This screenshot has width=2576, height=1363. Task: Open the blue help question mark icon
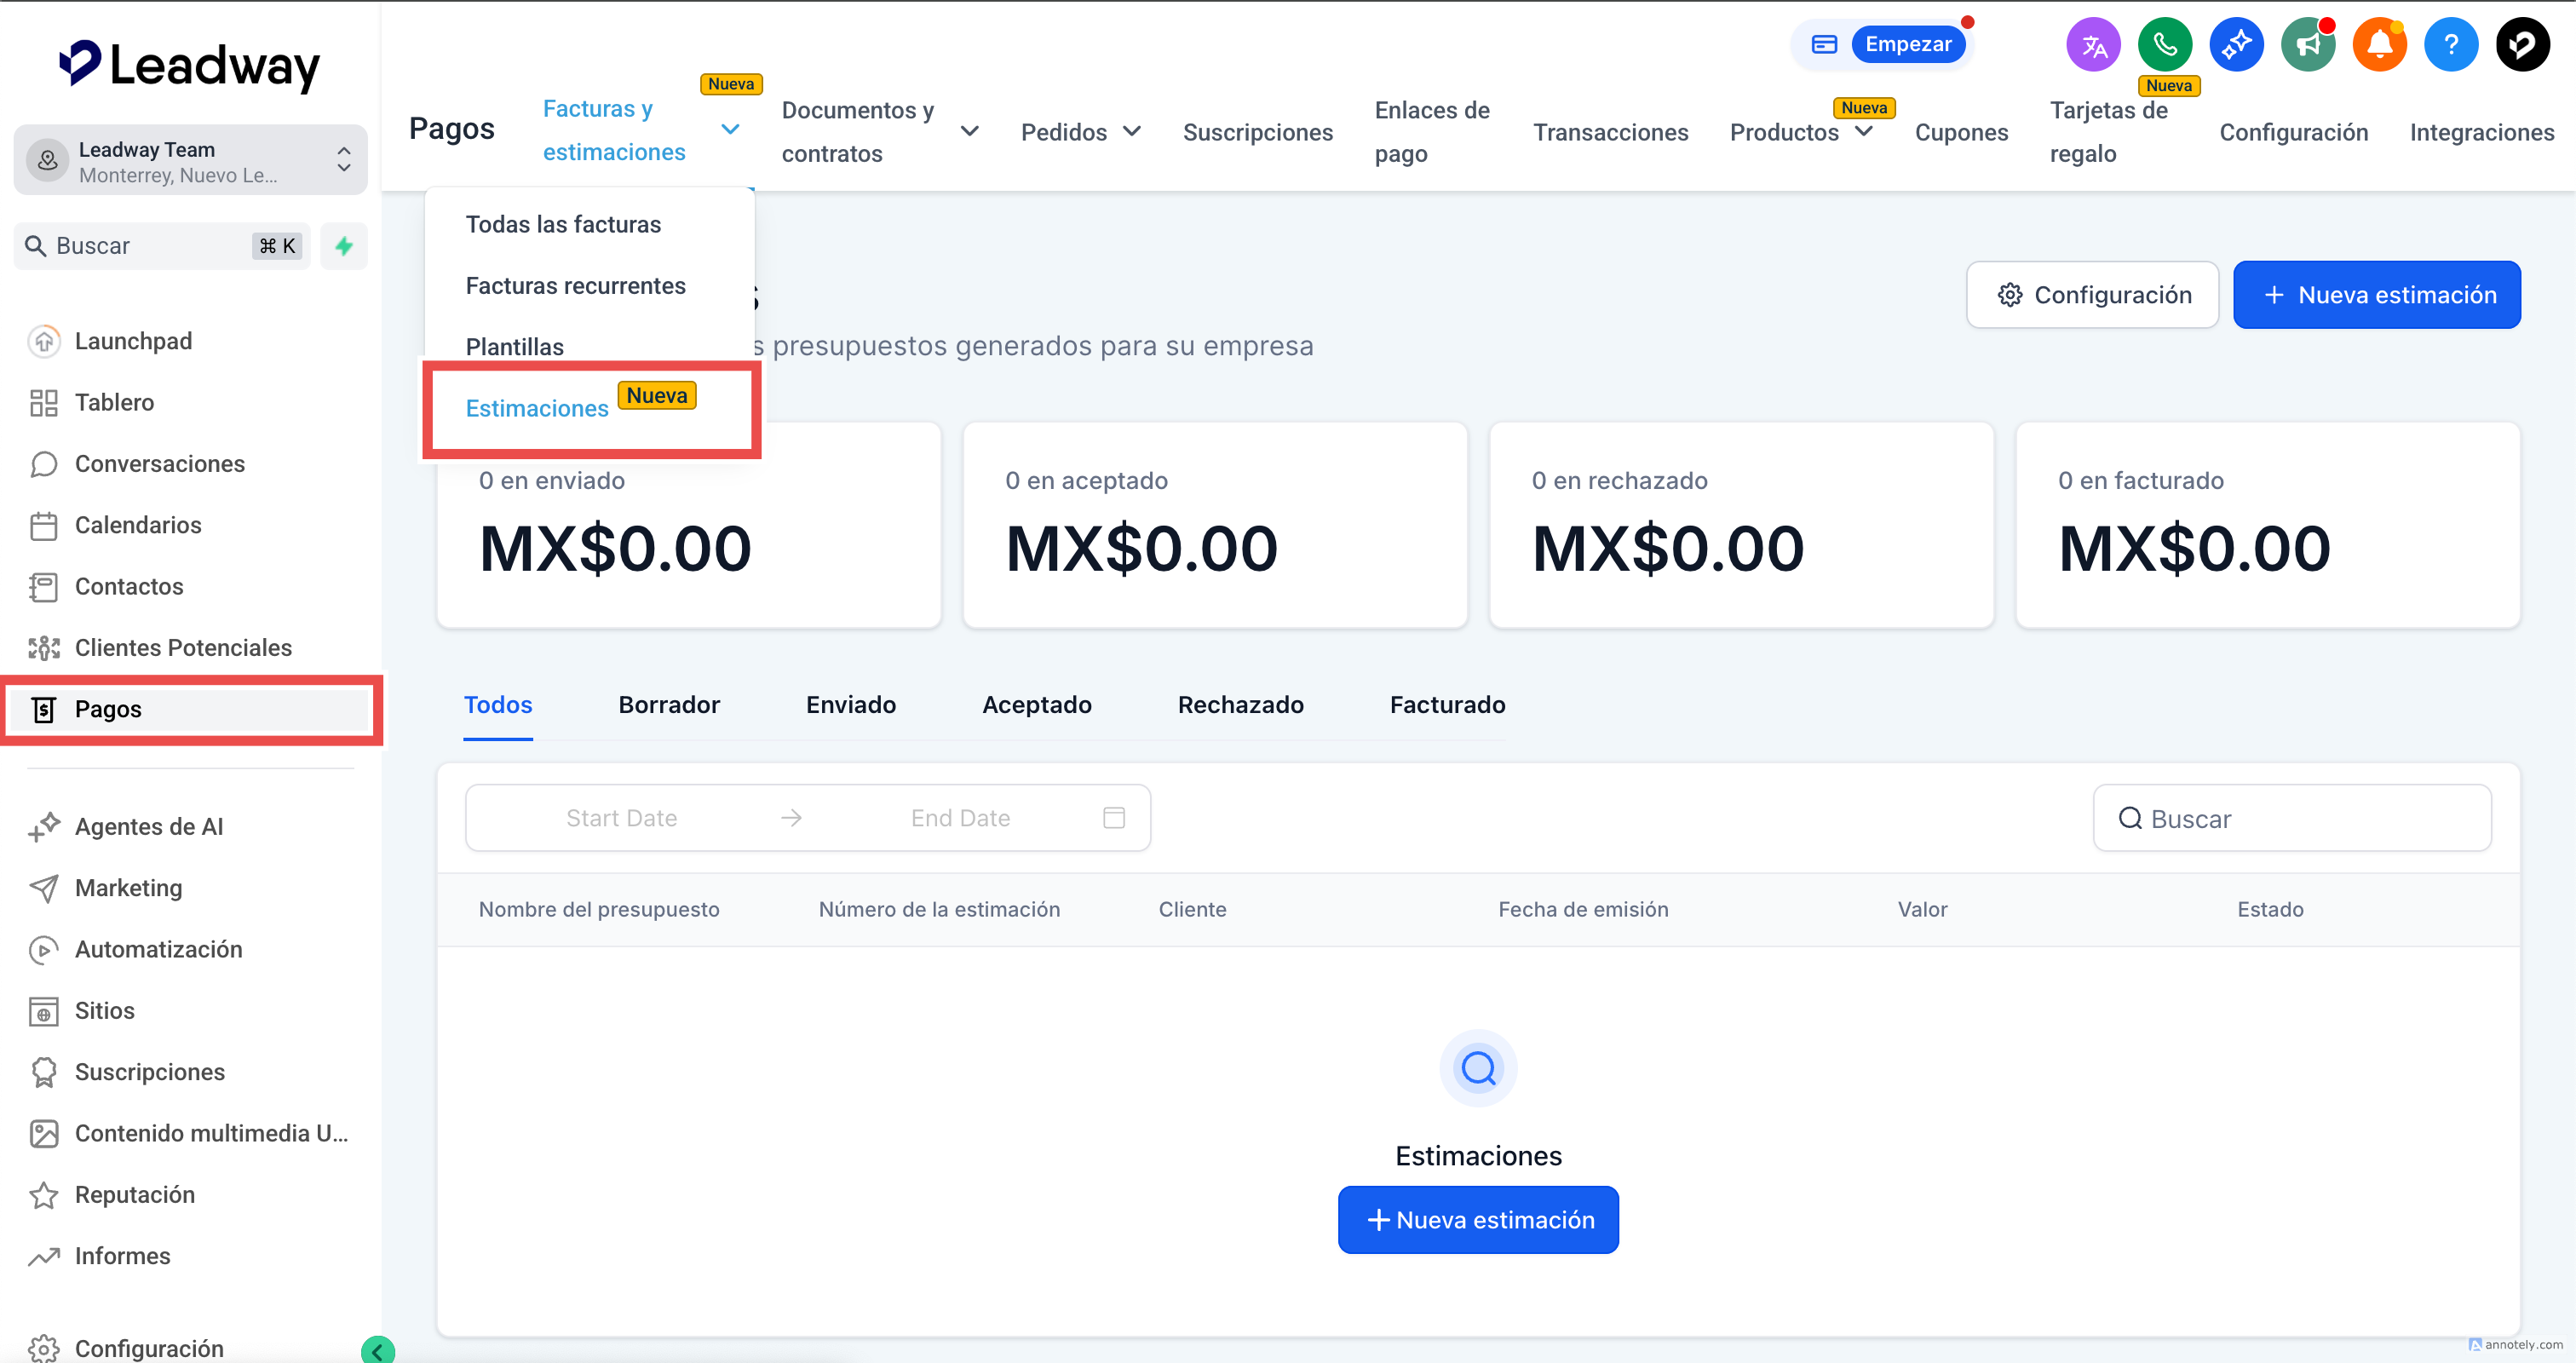click(2450, 44)
